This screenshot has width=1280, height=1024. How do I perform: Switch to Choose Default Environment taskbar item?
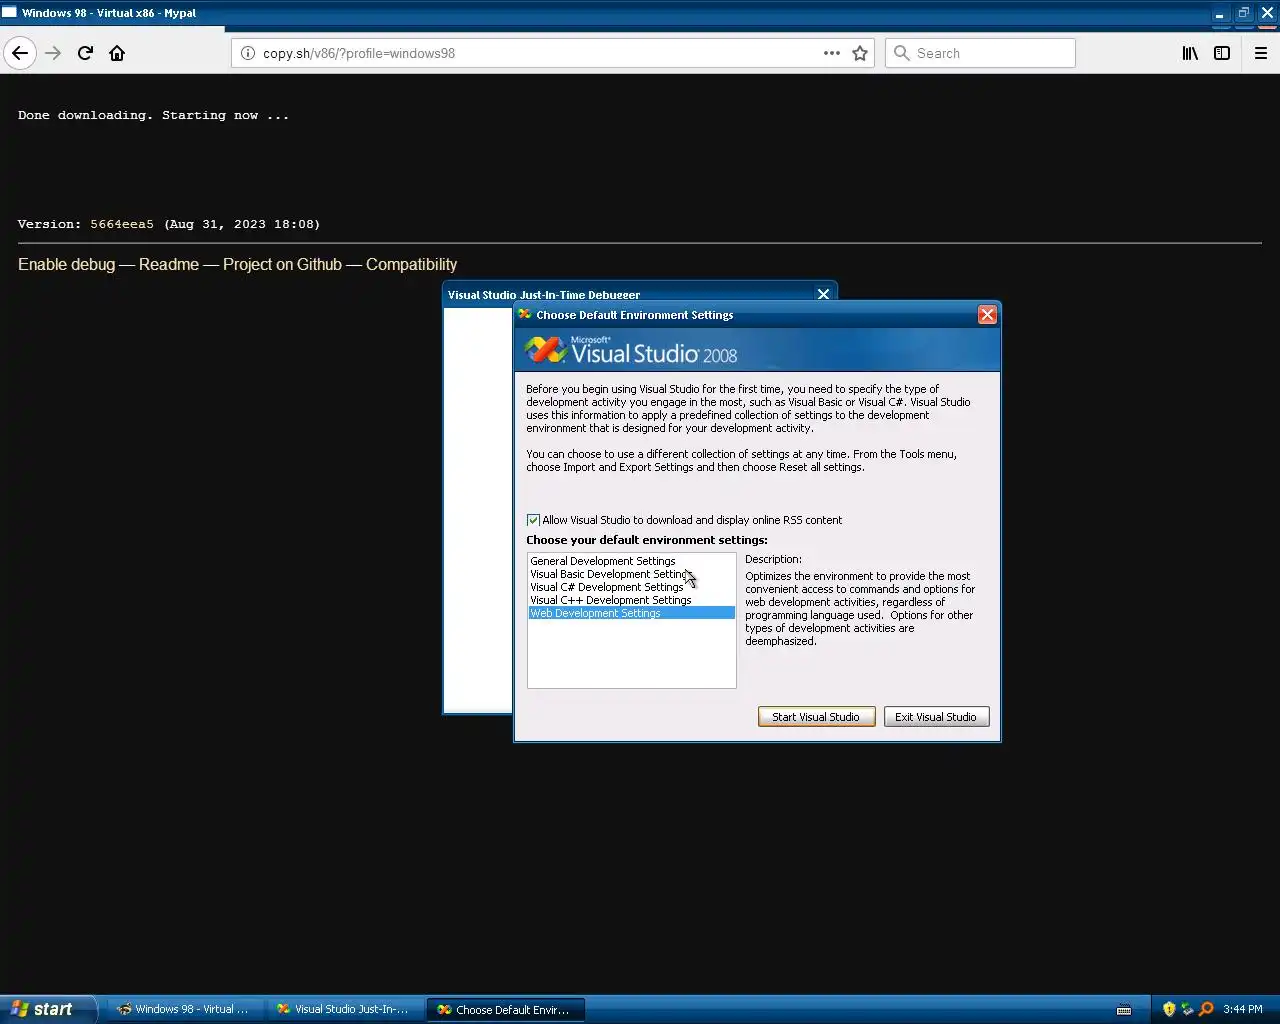505,1009
